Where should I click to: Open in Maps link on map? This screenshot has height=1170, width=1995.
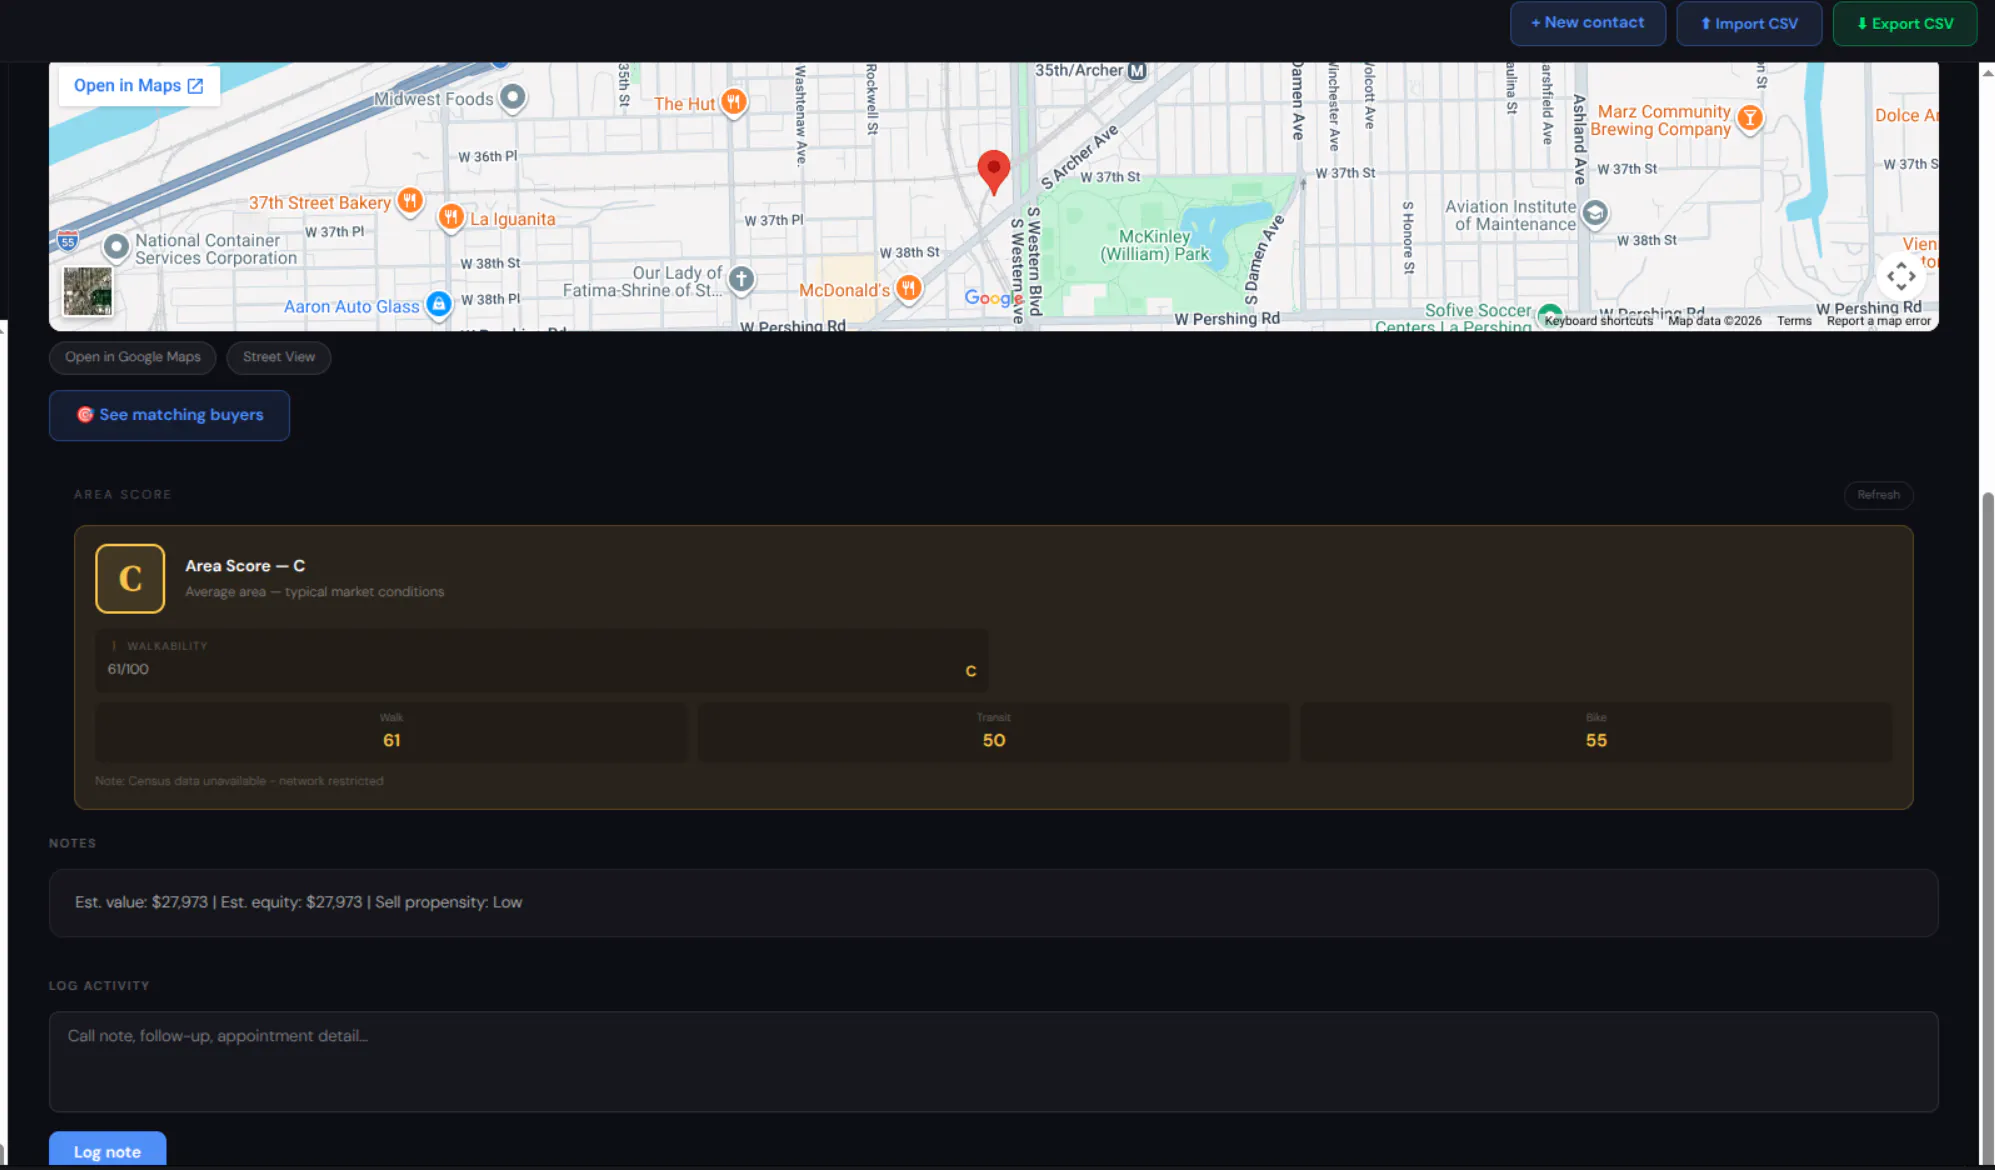click(x=138, y=86)
